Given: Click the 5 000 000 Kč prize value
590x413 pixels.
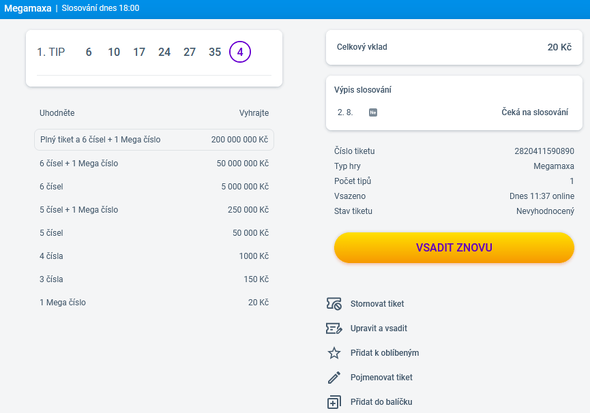Looking at the screenshot, I should 245,187.
